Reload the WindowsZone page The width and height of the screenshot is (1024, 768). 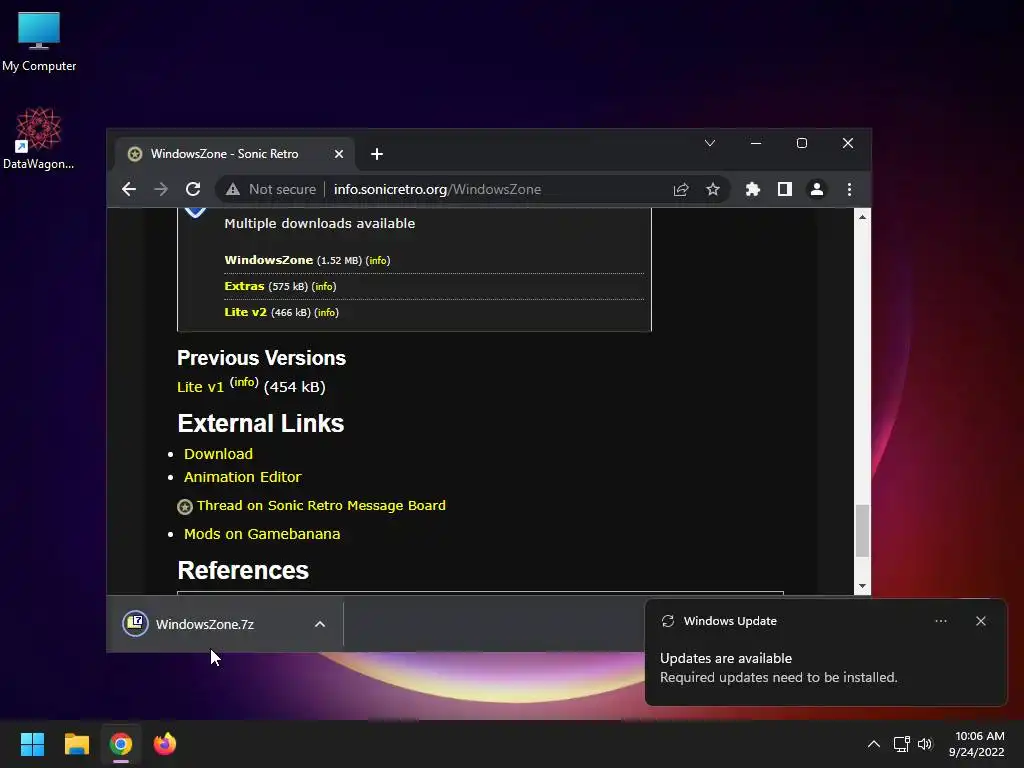click(193, 189)
